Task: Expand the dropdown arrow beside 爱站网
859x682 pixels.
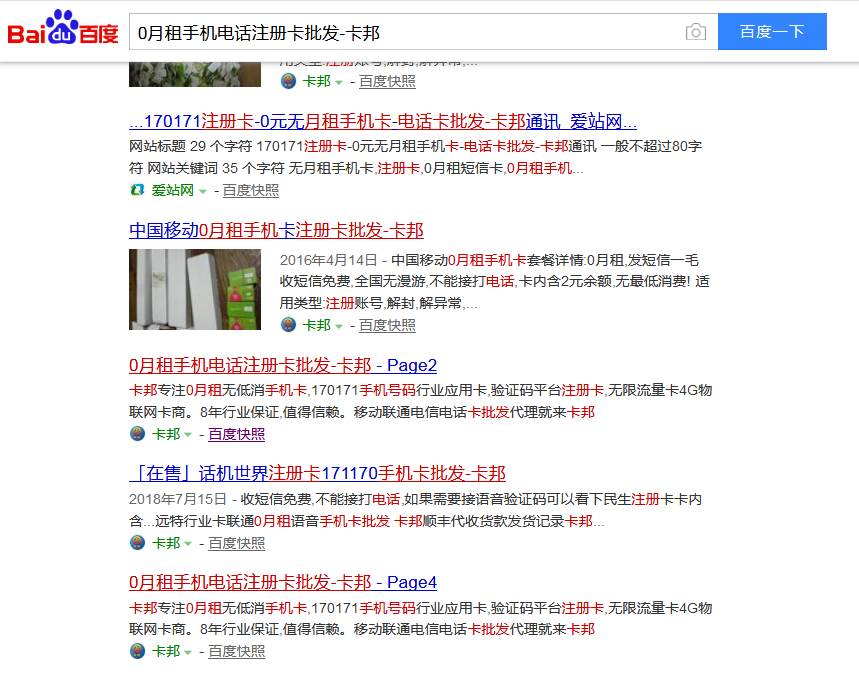Action: pos(203,191)
